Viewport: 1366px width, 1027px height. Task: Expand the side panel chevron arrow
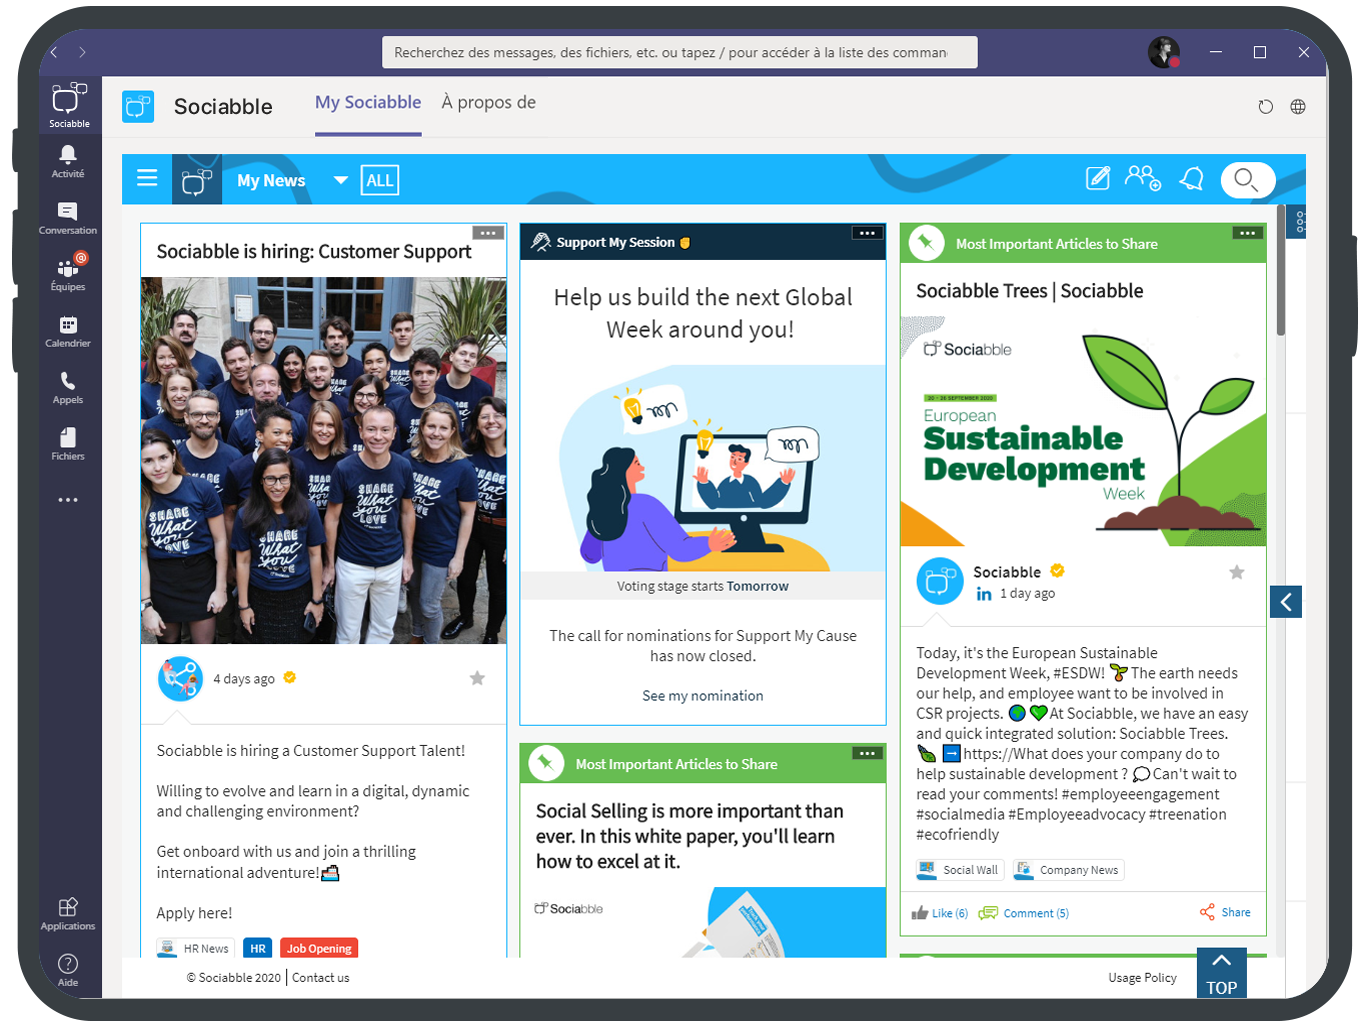[x=1286, y=602]
